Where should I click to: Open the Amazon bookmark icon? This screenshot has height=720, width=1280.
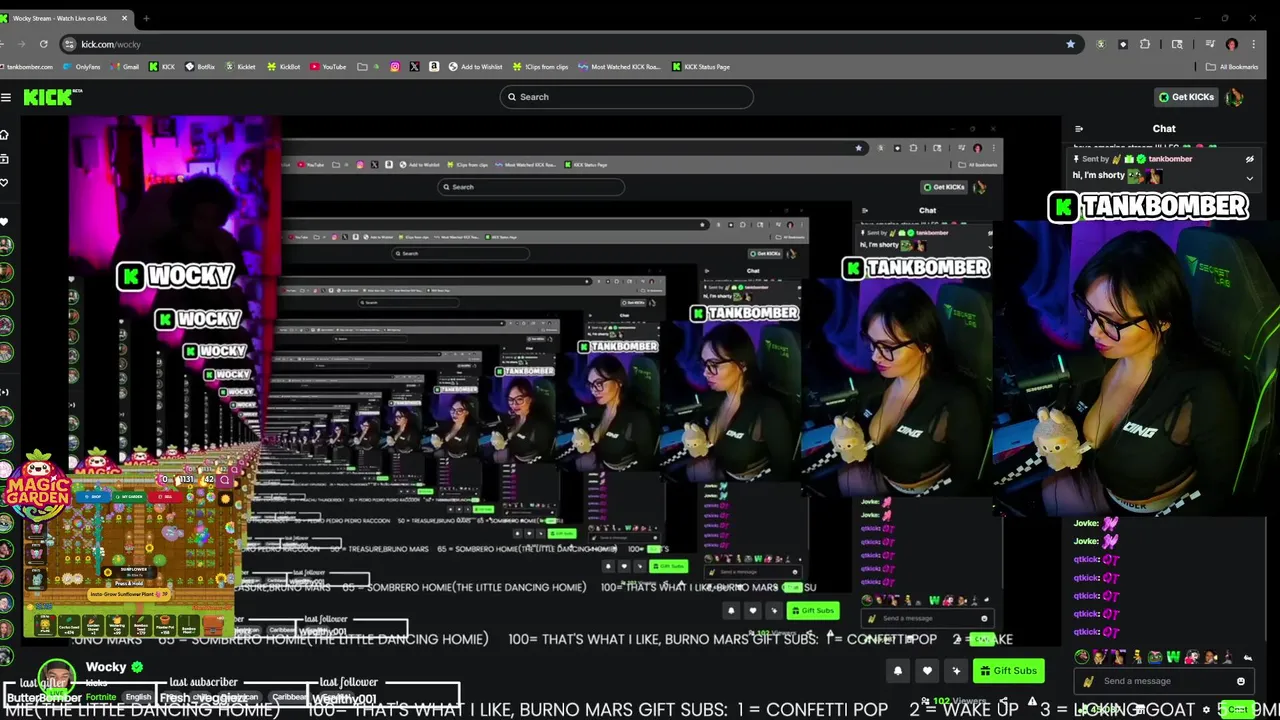tap(434, 67)
